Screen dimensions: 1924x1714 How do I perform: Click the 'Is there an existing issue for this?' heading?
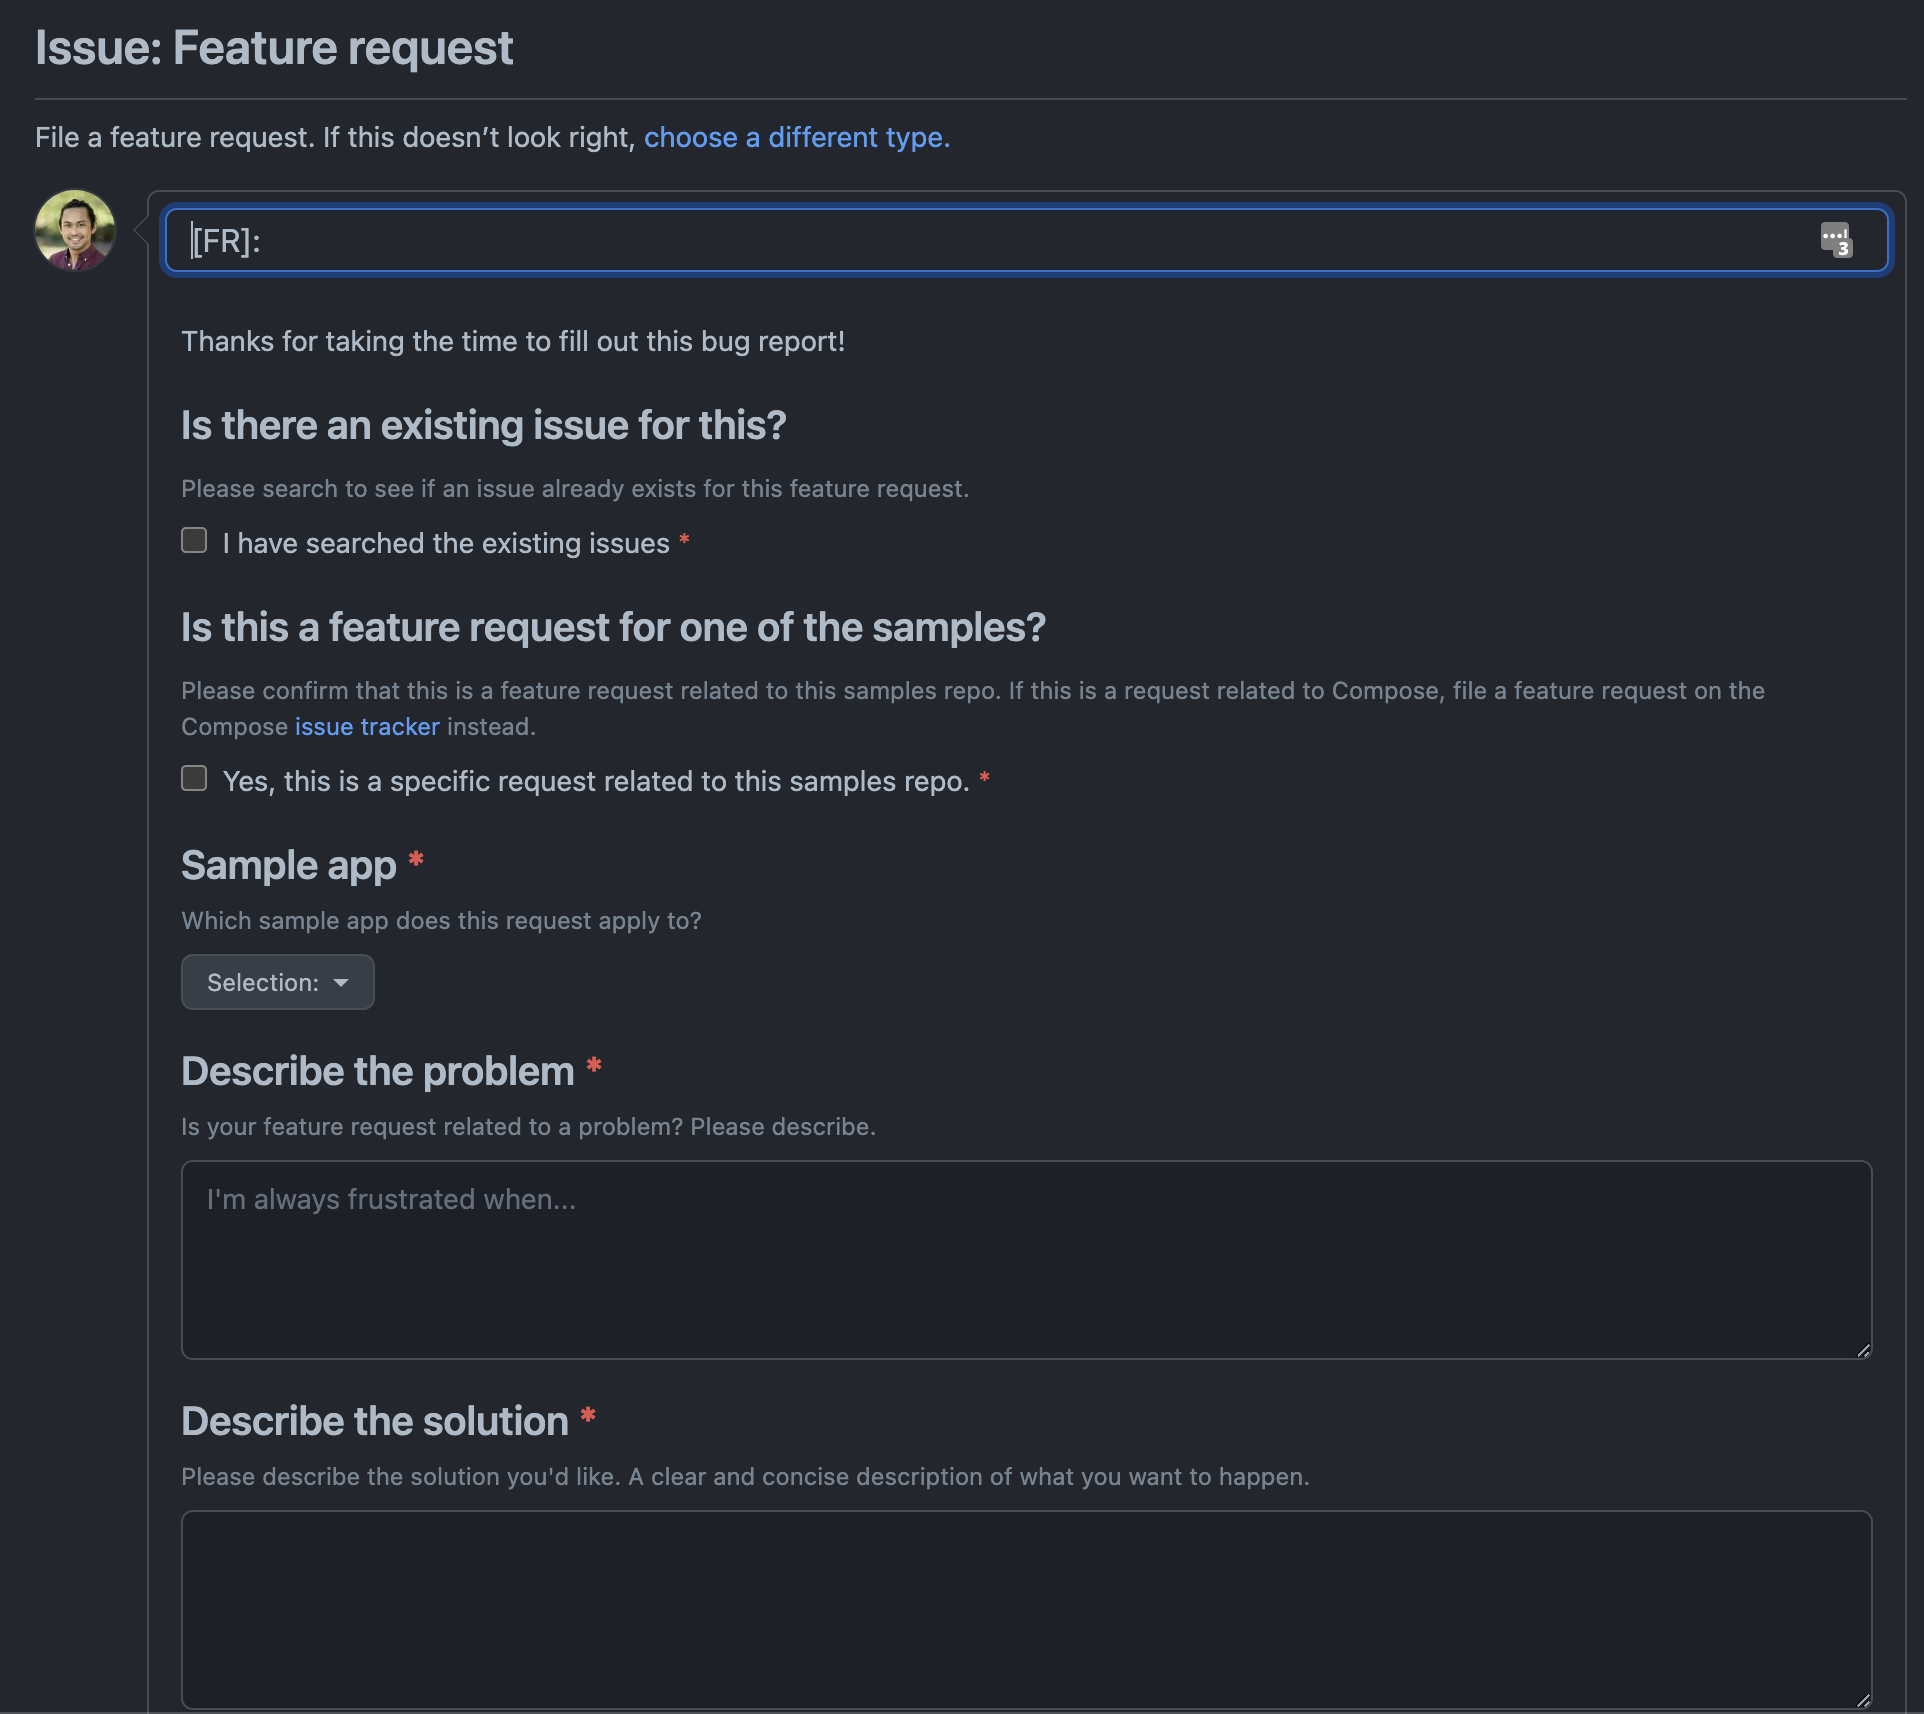[x=483, y=425]
